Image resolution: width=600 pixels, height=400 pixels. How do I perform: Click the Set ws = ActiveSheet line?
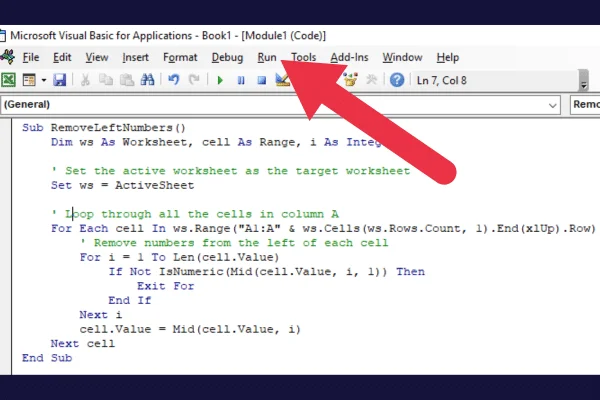point(122,185)
